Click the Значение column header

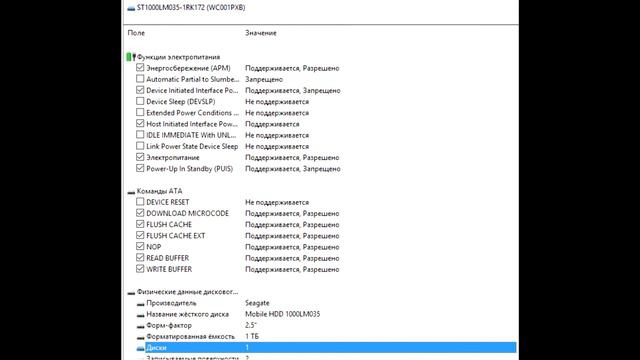260,33
